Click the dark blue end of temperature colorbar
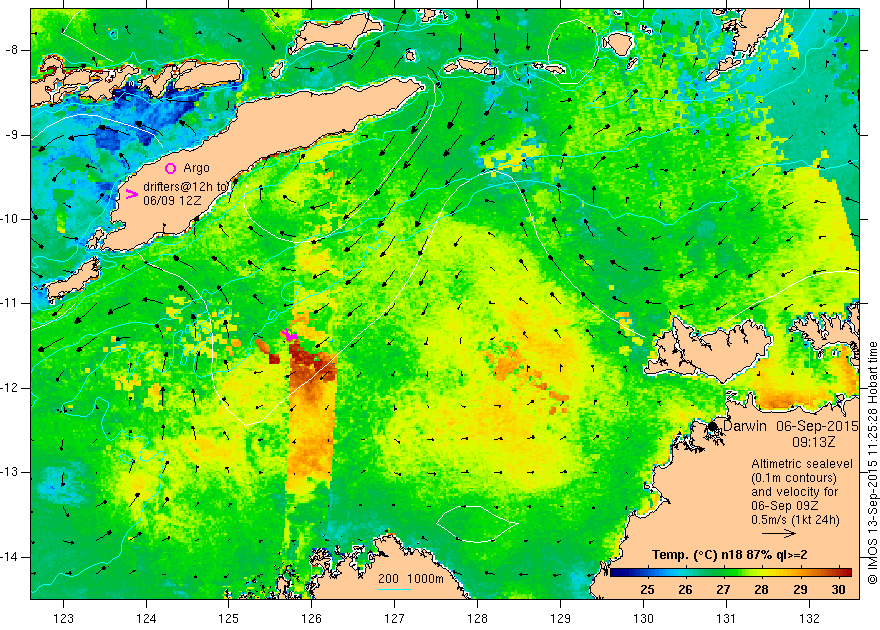The height and width of the screenshot is (630, 880). pyautogui.click(x=617, y=573)
